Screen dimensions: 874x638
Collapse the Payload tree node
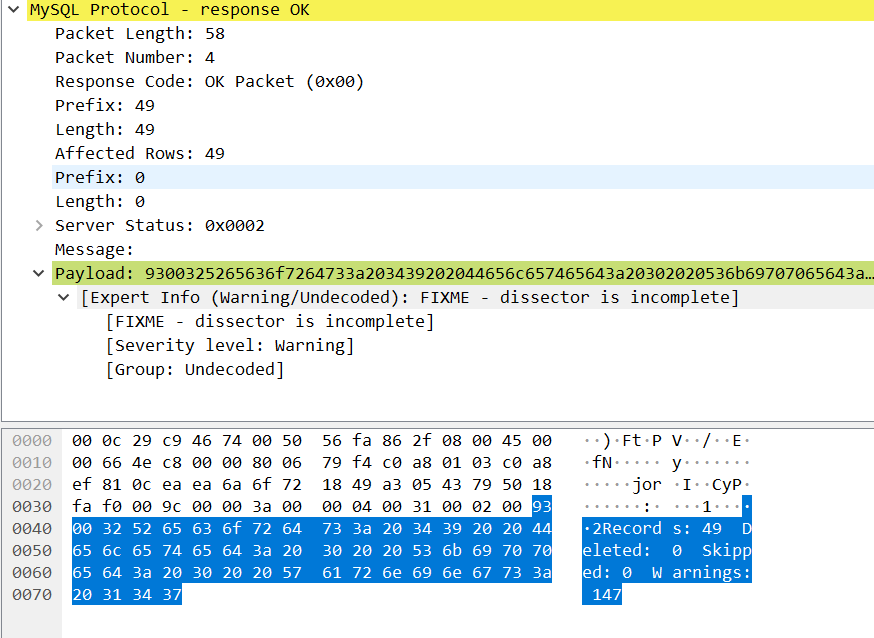(x=38, y=274)
